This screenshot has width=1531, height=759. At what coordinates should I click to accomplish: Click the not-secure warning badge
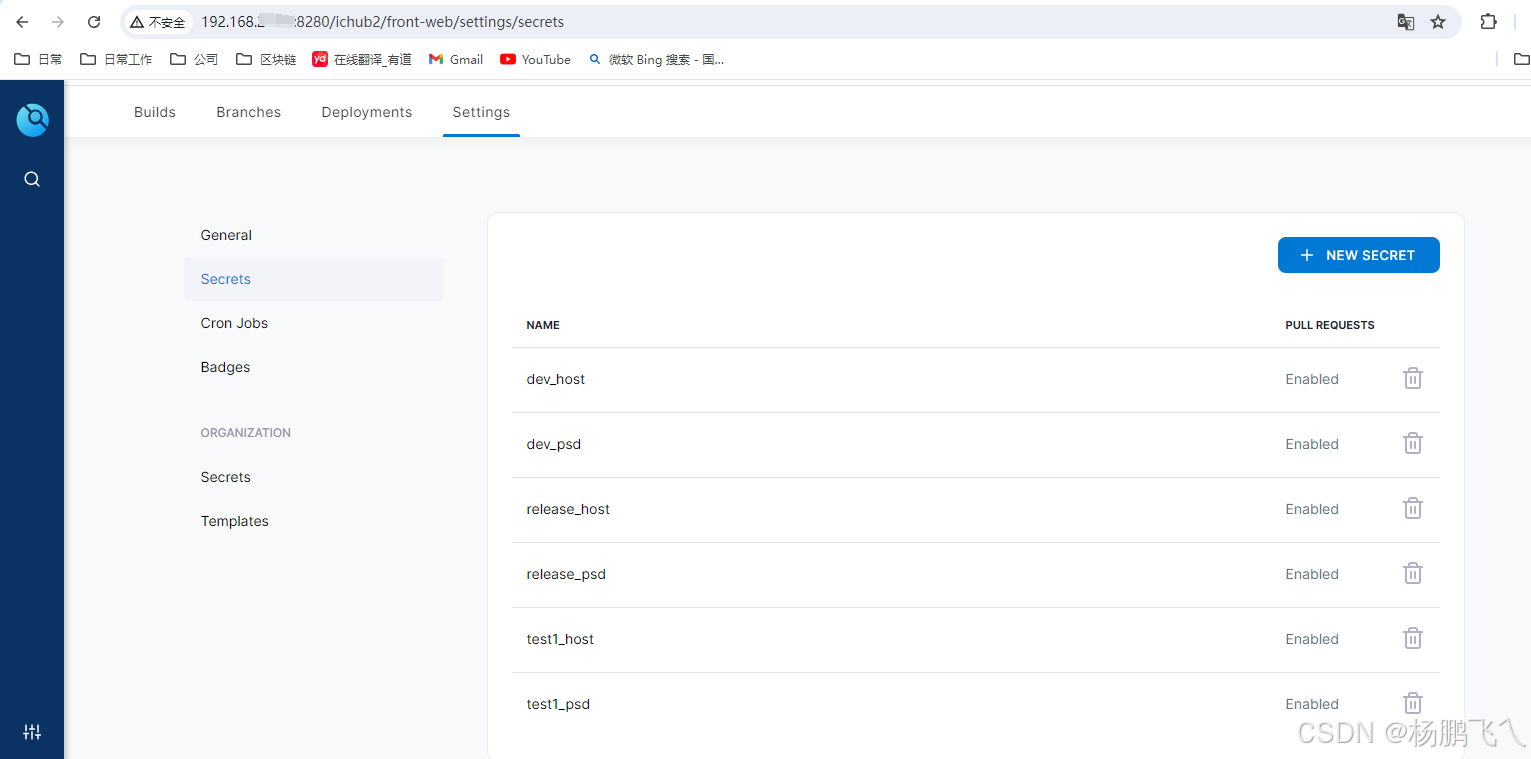158,22
